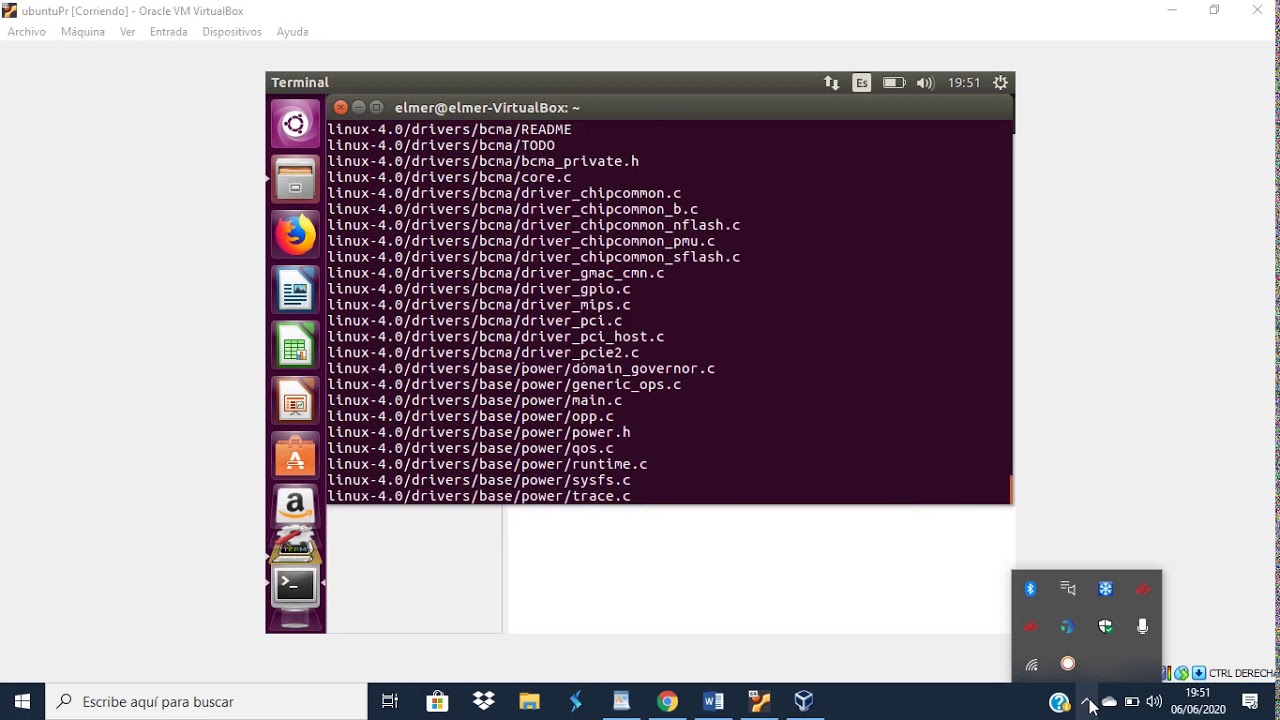Click Windows Start button
Image resolution: width=1280 pixels, height=720 pixels.
(x=23, y=702)
